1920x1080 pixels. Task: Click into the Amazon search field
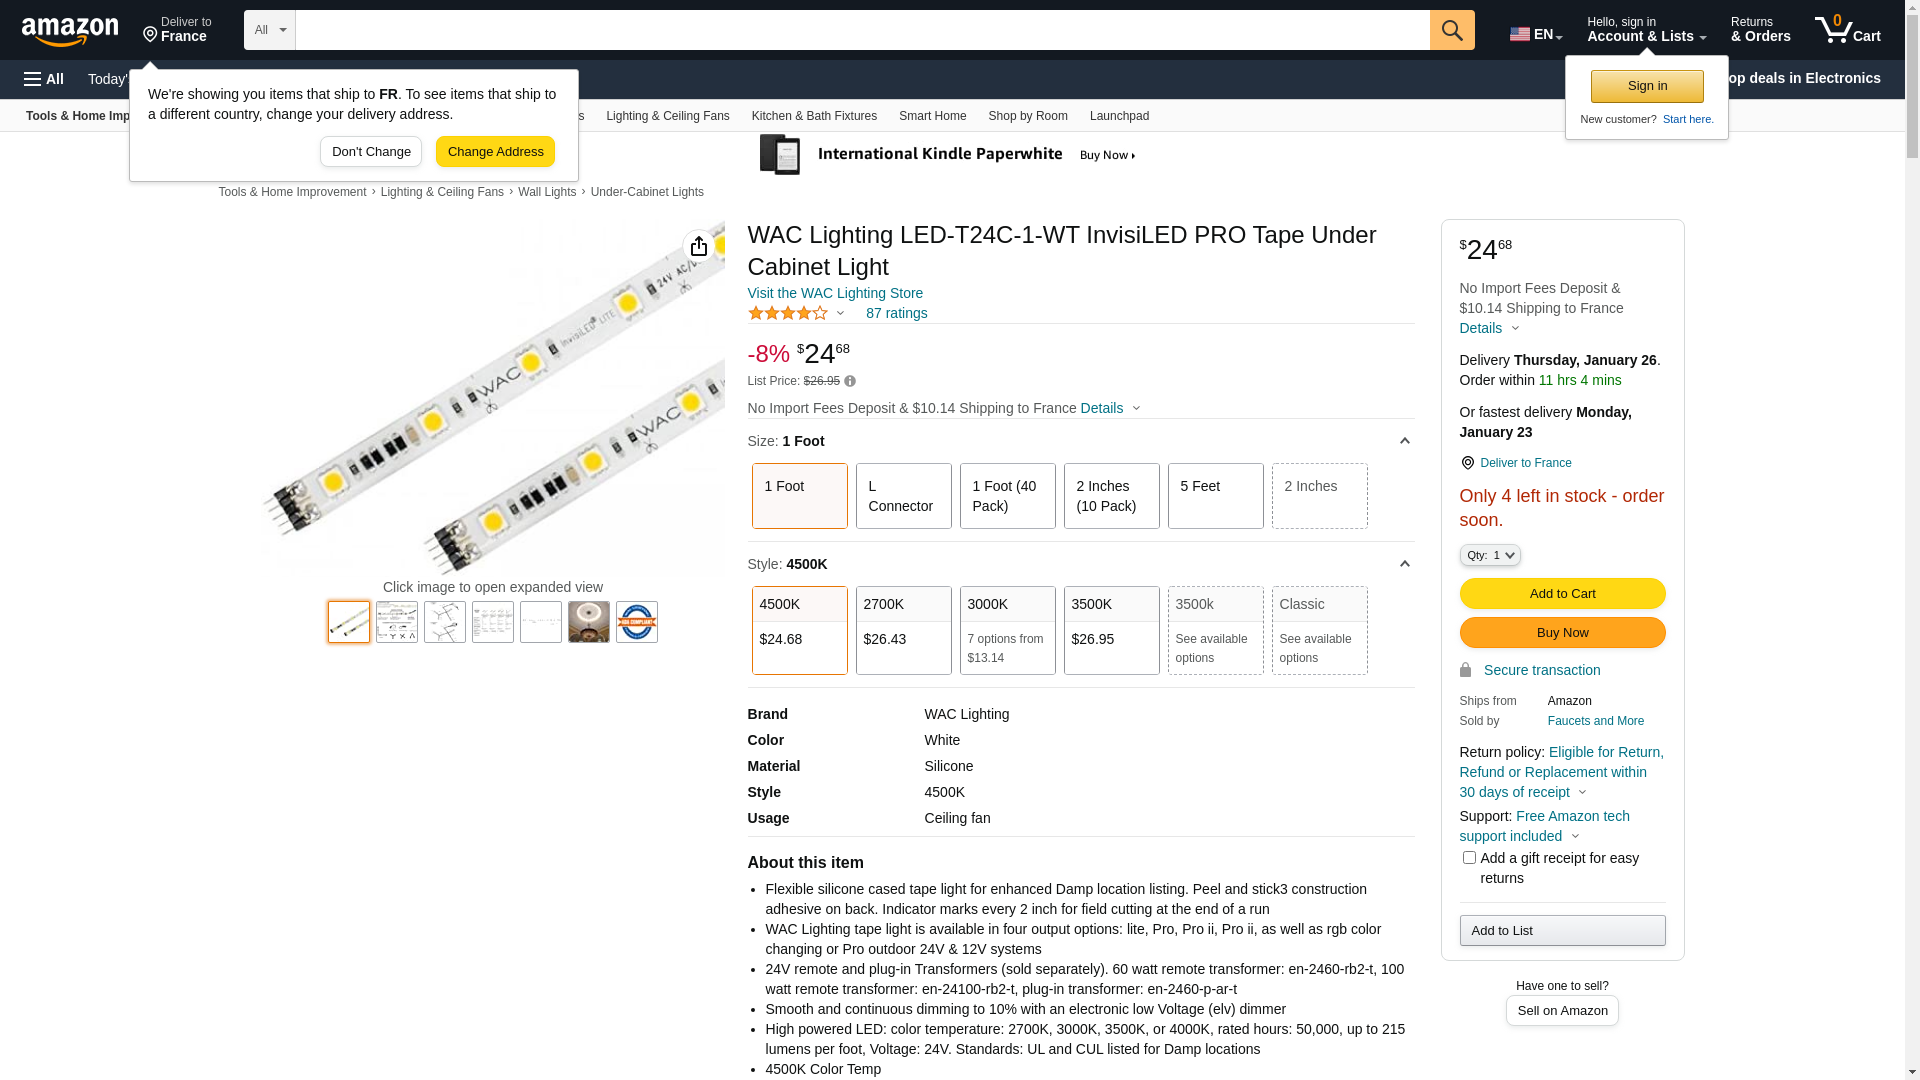pyautogui.click(x=860, y=30)
